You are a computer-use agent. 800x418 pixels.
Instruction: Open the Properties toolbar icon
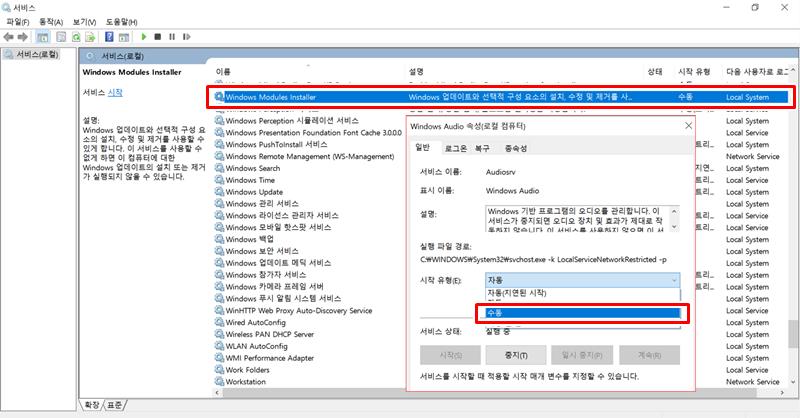click(61, 37)
